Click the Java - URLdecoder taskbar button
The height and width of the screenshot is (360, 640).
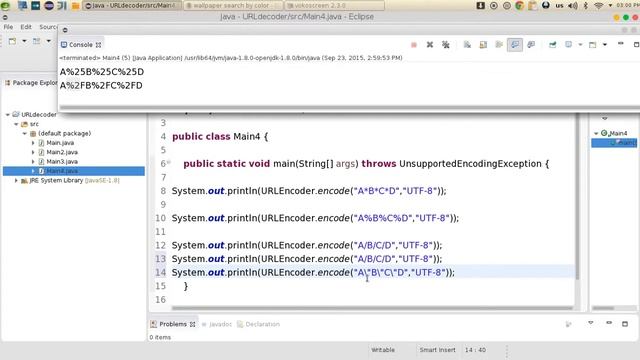point(131,6)
